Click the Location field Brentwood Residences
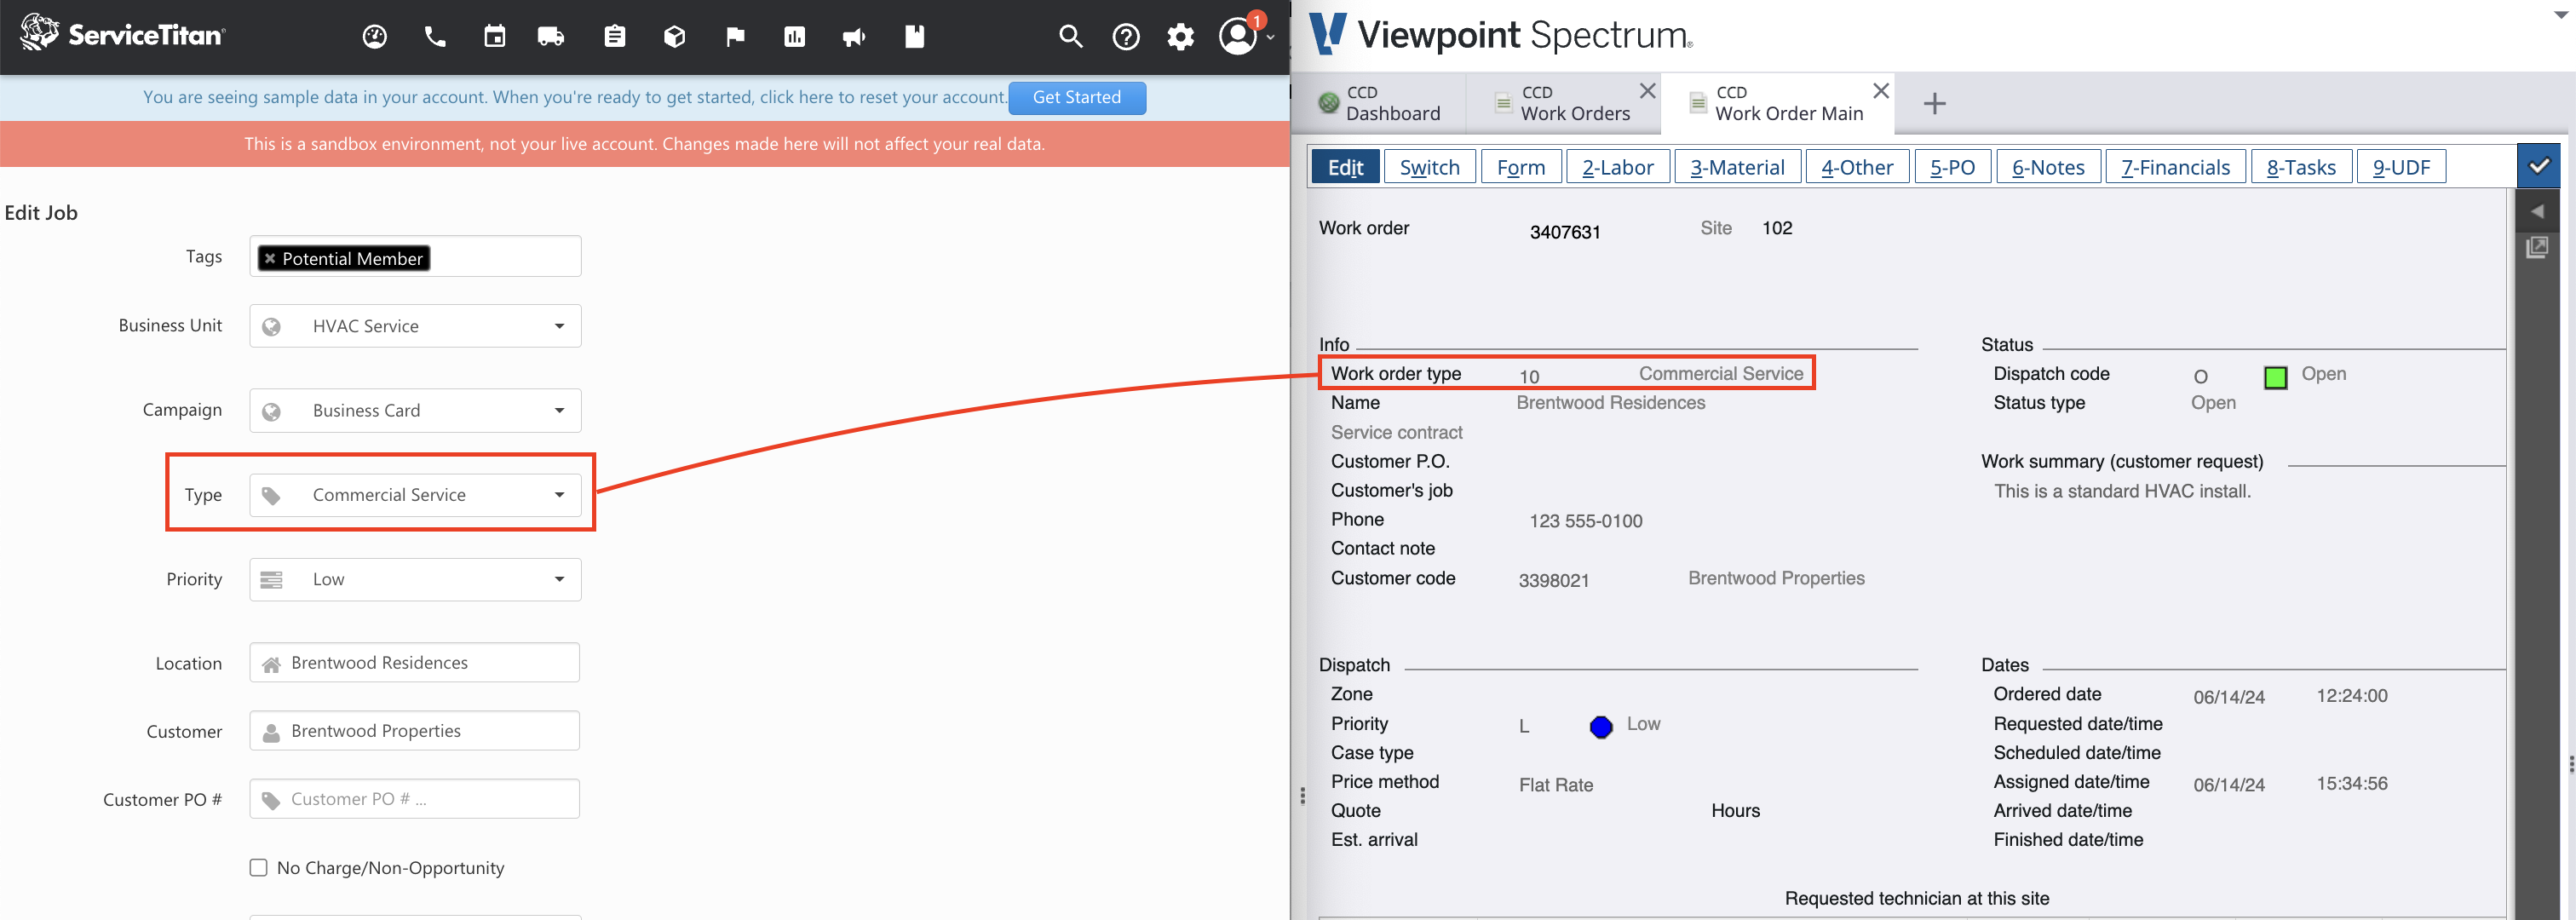The height and width of the screenshot is (920, 2576). (415, 663)
